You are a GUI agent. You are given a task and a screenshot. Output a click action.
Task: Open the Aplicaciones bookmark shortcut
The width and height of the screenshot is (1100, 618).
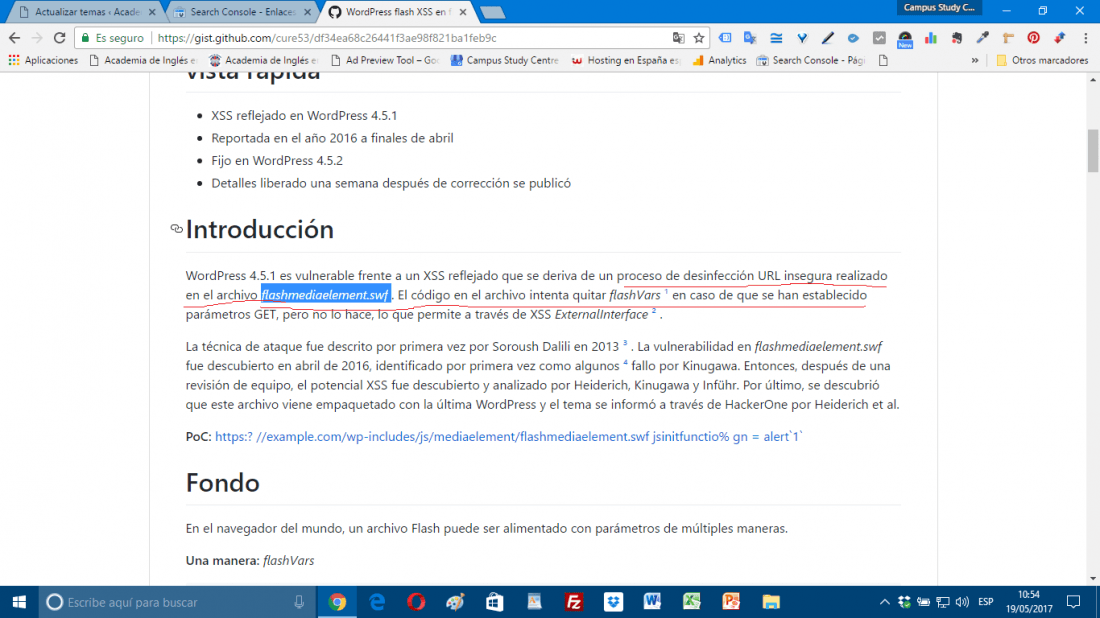(x=43, y=60)
